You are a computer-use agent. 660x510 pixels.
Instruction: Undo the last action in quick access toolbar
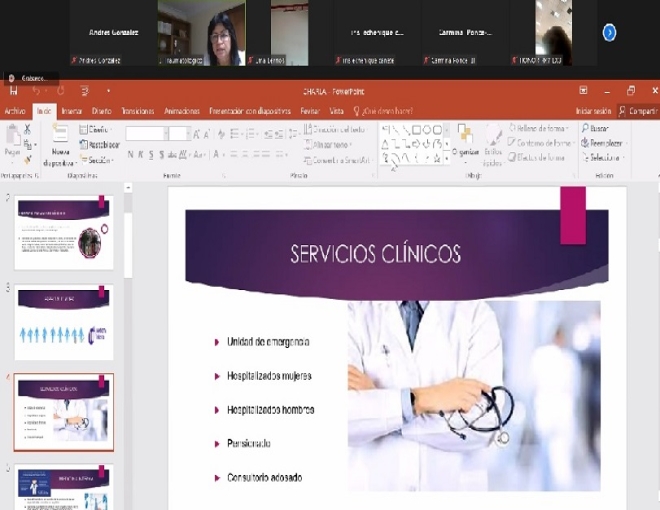click(36, 90)
